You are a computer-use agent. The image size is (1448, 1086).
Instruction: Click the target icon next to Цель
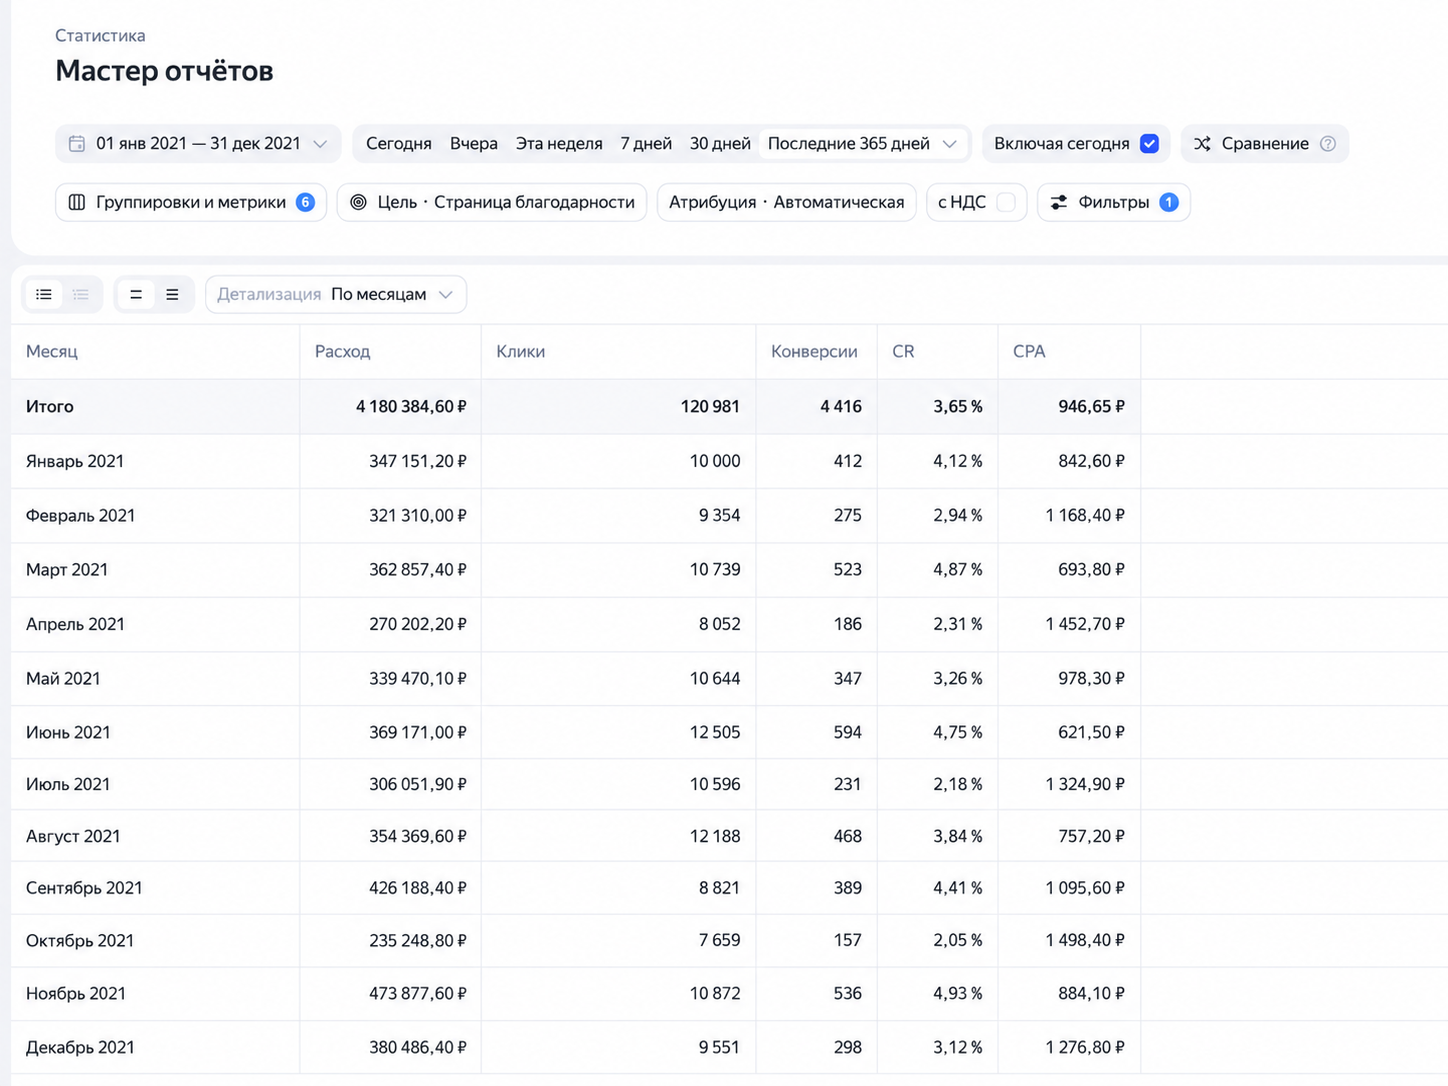pos(358,202)
